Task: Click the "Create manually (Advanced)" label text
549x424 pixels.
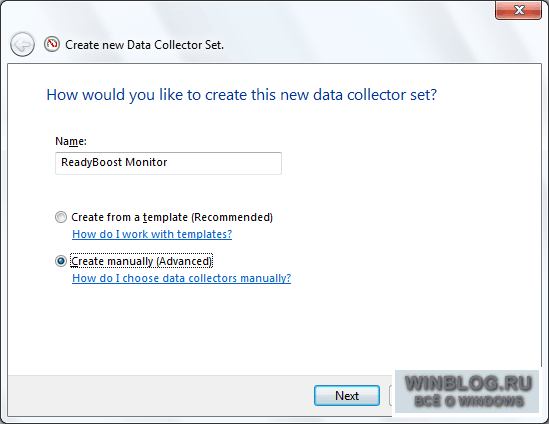Action: click(x=141, y=261)
